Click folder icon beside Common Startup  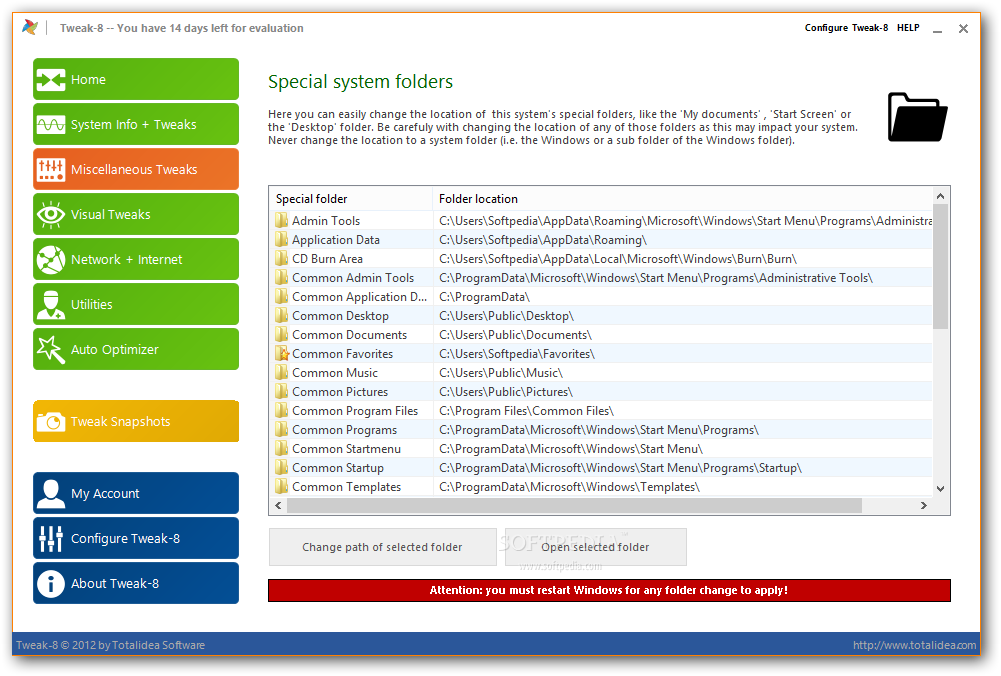click(x=282, y=468)
